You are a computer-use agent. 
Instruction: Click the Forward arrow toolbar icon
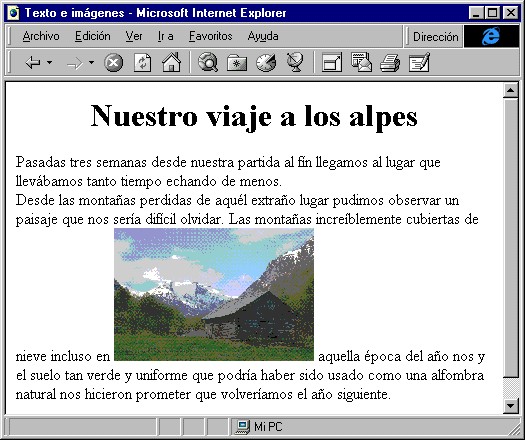point(75,63)
